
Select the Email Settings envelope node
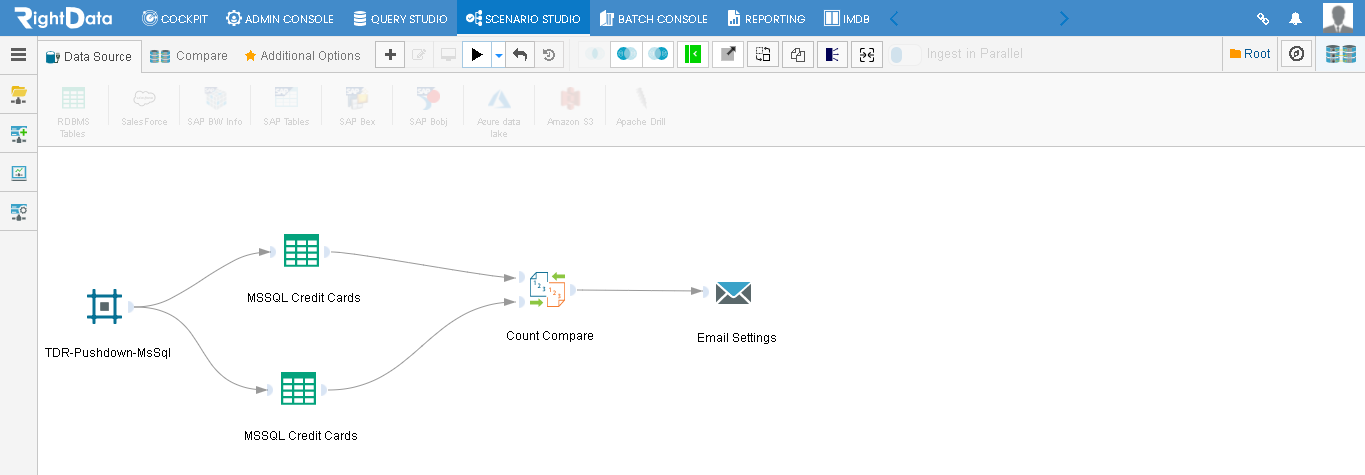click(733, 292)
